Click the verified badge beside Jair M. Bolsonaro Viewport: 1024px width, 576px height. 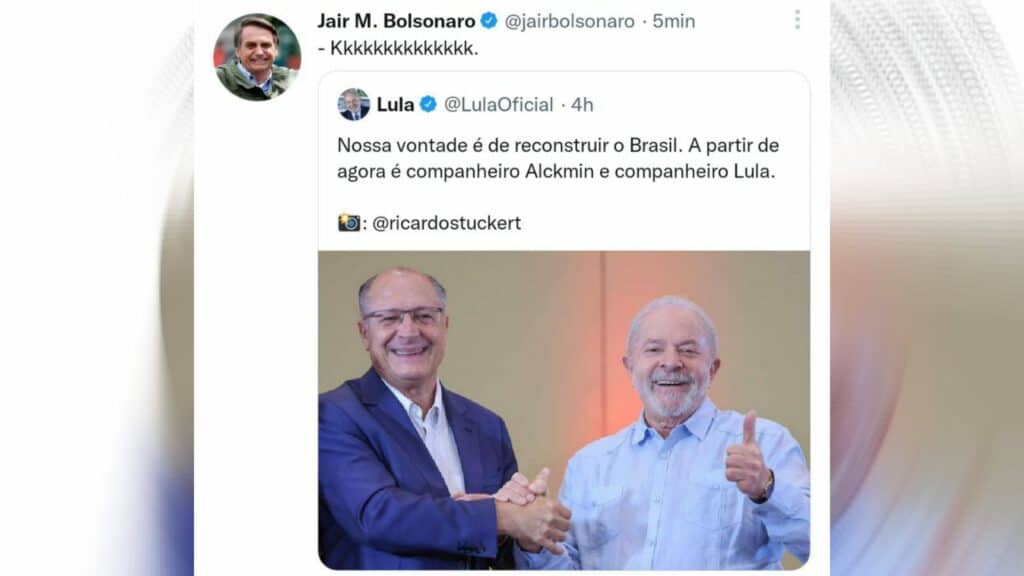pos(488,21)
